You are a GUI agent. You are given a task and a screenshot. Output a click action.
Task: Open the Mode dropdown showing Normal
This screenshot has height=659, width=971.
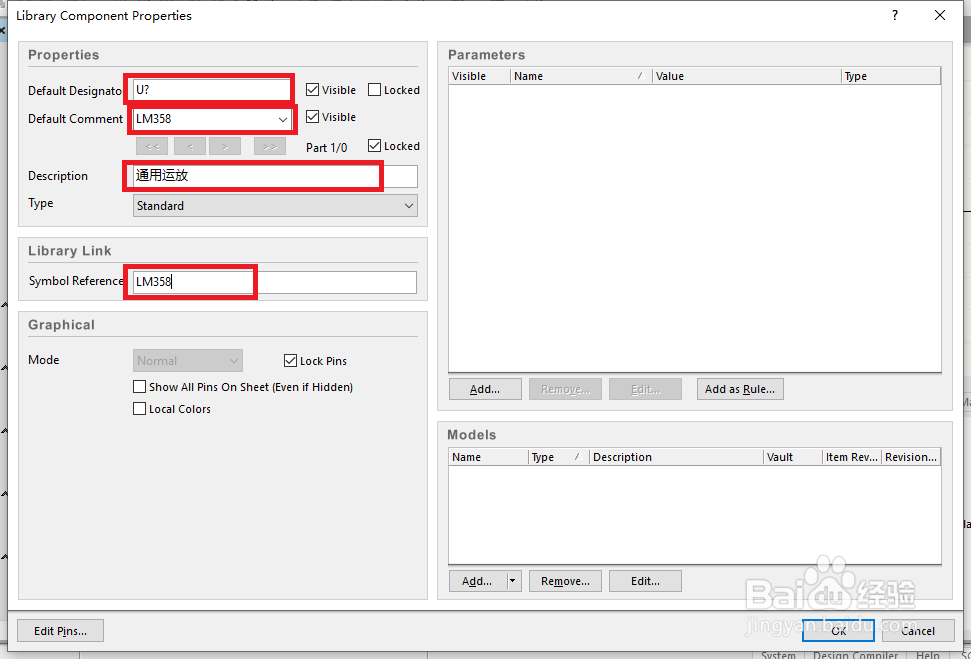pyautogui.click(x=188, y=360)
